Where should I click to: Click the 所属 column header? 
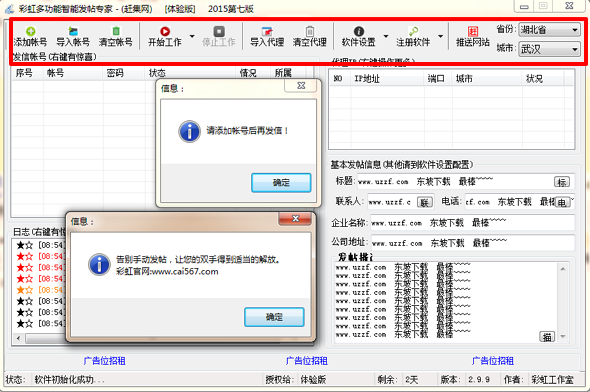289,73
